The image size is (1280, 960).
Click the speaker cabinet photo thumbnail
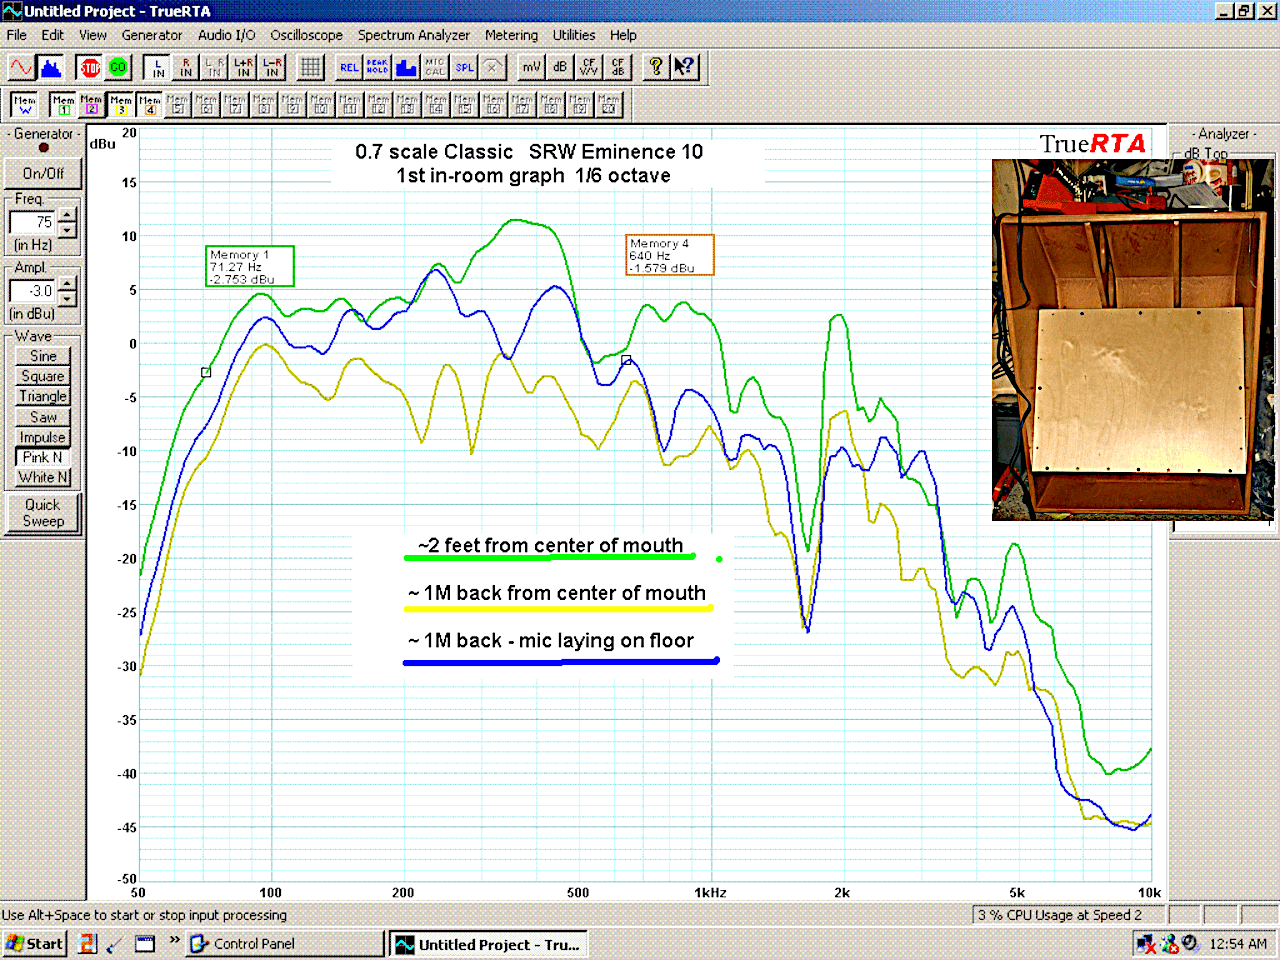[1134, 340]
